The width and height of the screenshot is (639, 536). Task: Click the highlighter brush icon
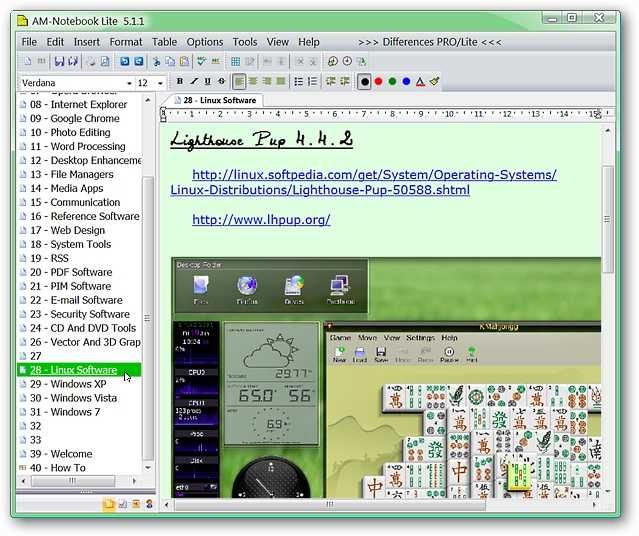pos(434,82)
